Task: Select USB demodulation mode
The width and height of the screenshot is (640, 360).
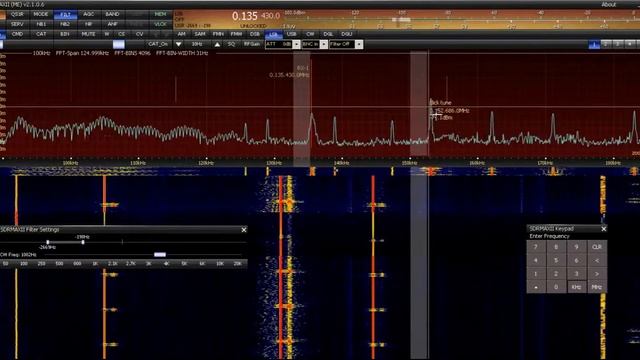Action: pos(291,34)
